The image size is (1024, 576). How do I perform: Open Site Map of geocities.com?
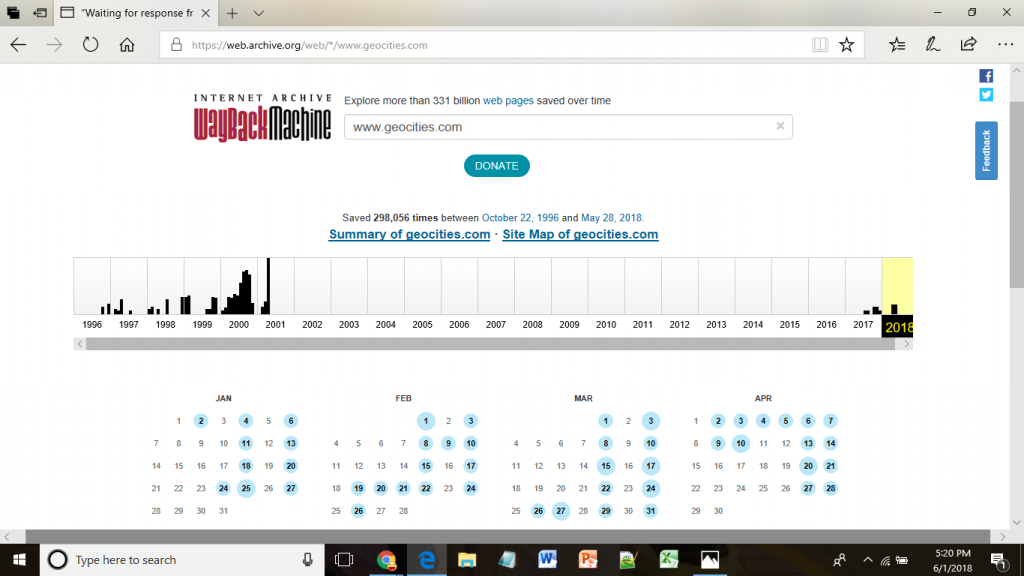(x=580, y=234)
